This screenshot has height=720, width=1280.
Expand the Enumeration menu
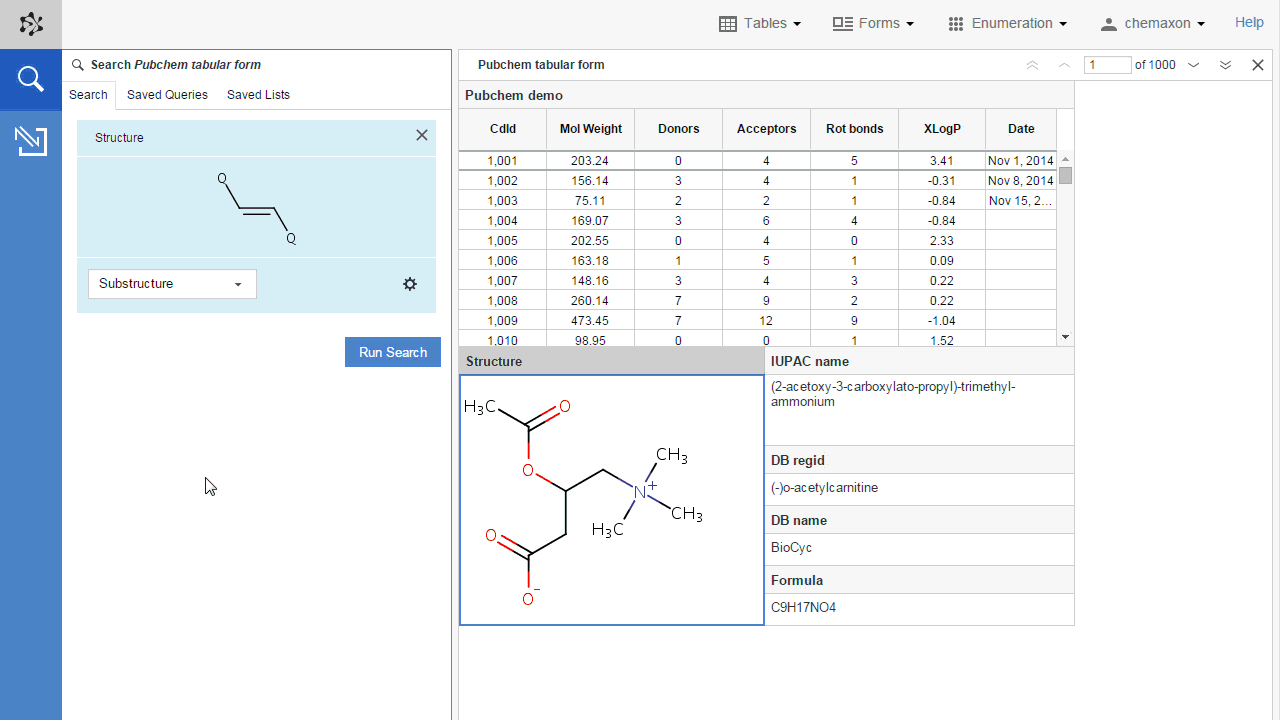tap(1007, 23)
